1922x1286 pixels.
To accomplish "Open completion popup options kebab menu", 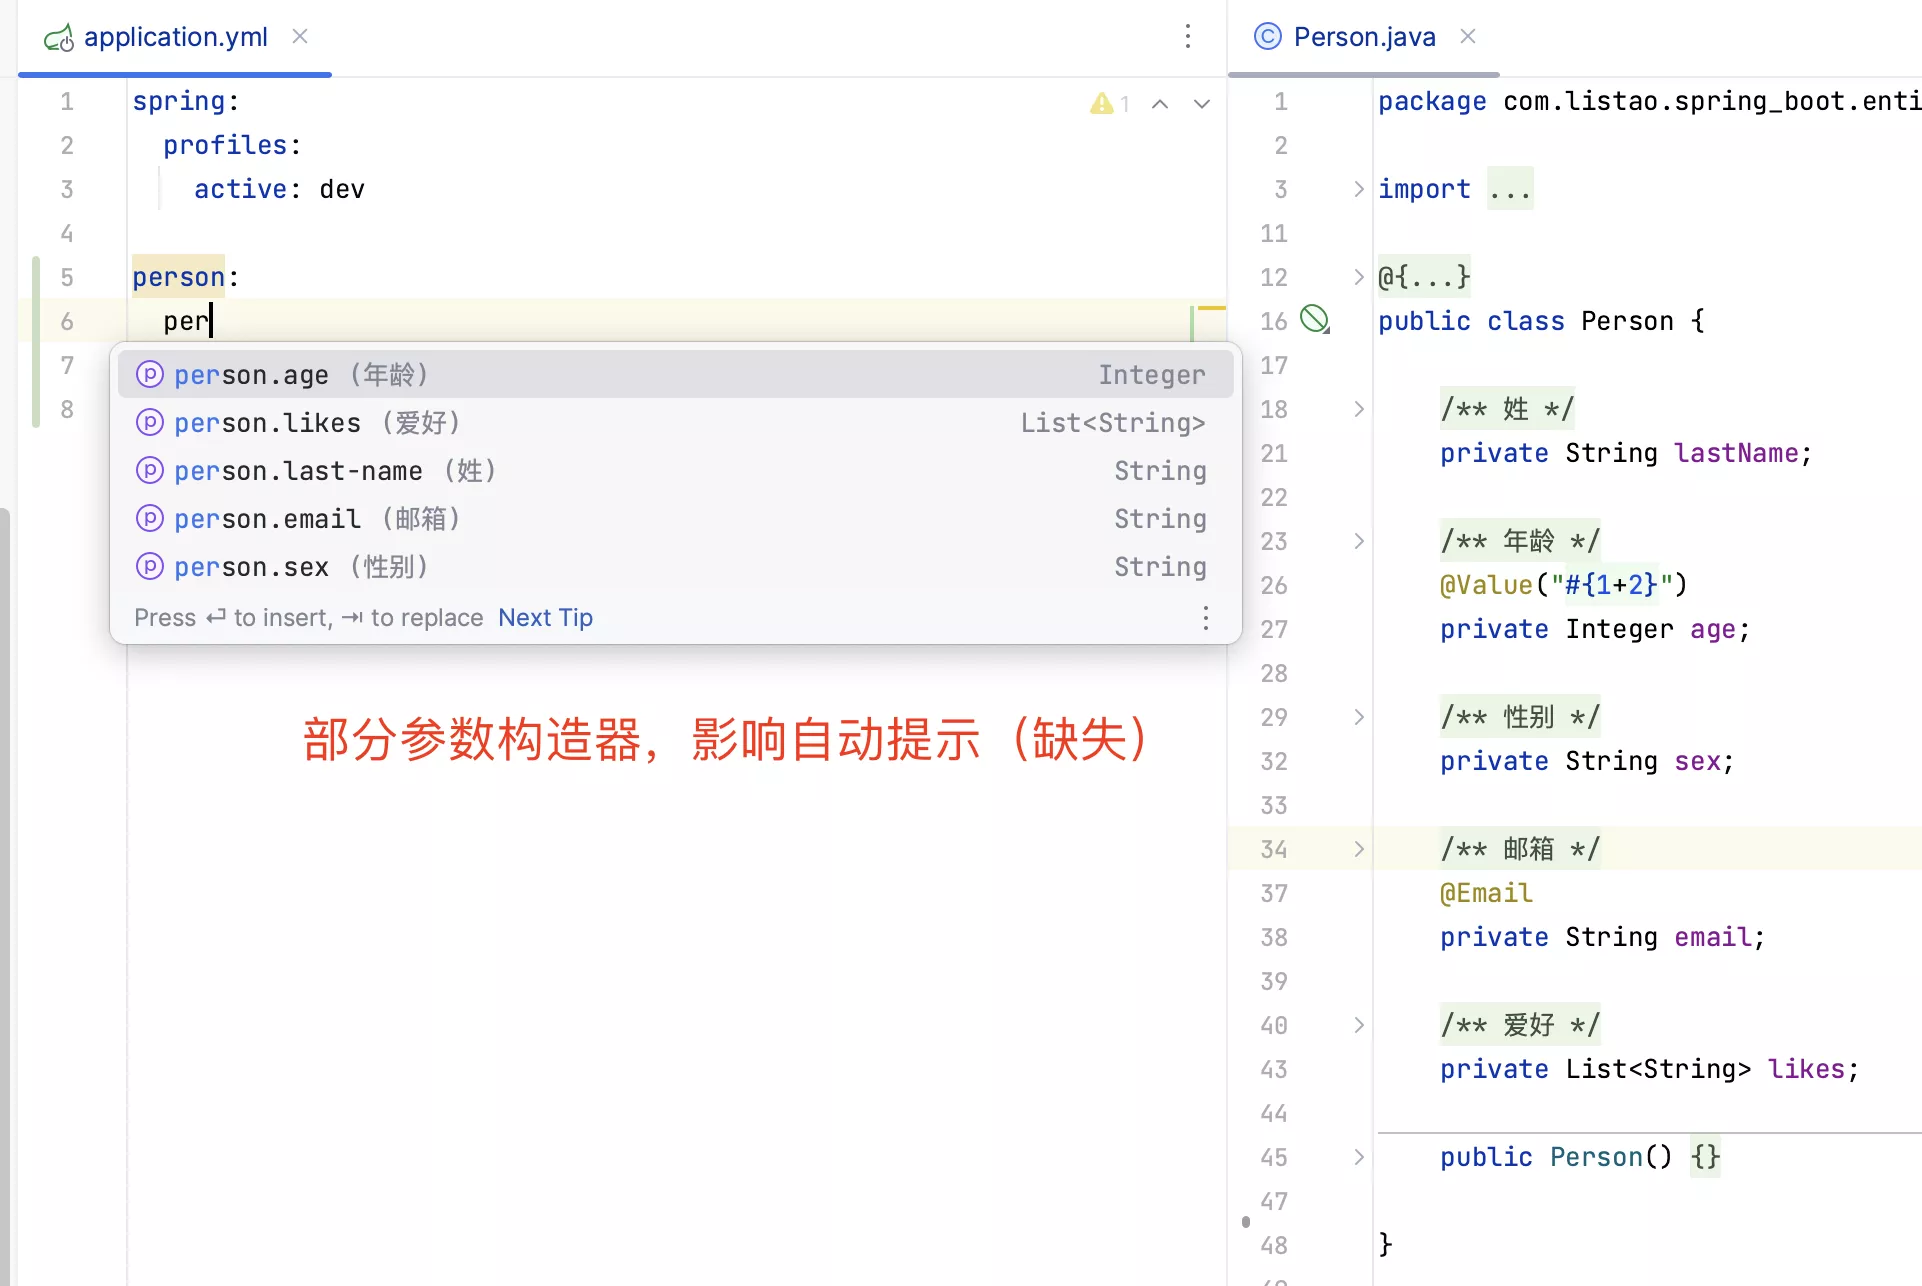I will 1206,618.
